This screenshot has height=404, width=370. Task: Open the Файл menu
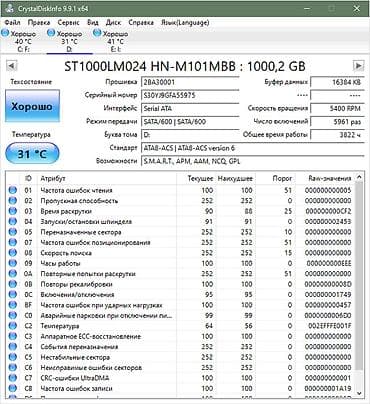click(x=12, y=23)
